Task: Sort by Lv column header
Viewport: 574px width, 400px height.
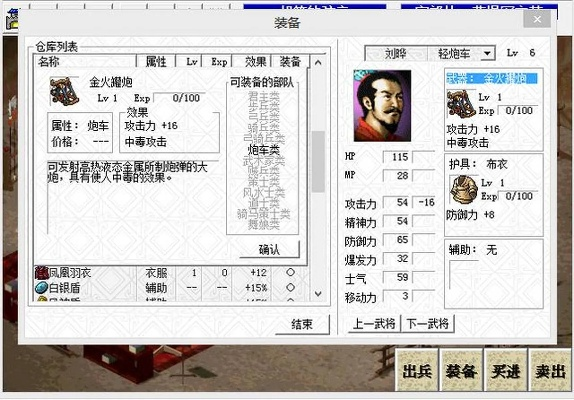Action: click(189, 61)
